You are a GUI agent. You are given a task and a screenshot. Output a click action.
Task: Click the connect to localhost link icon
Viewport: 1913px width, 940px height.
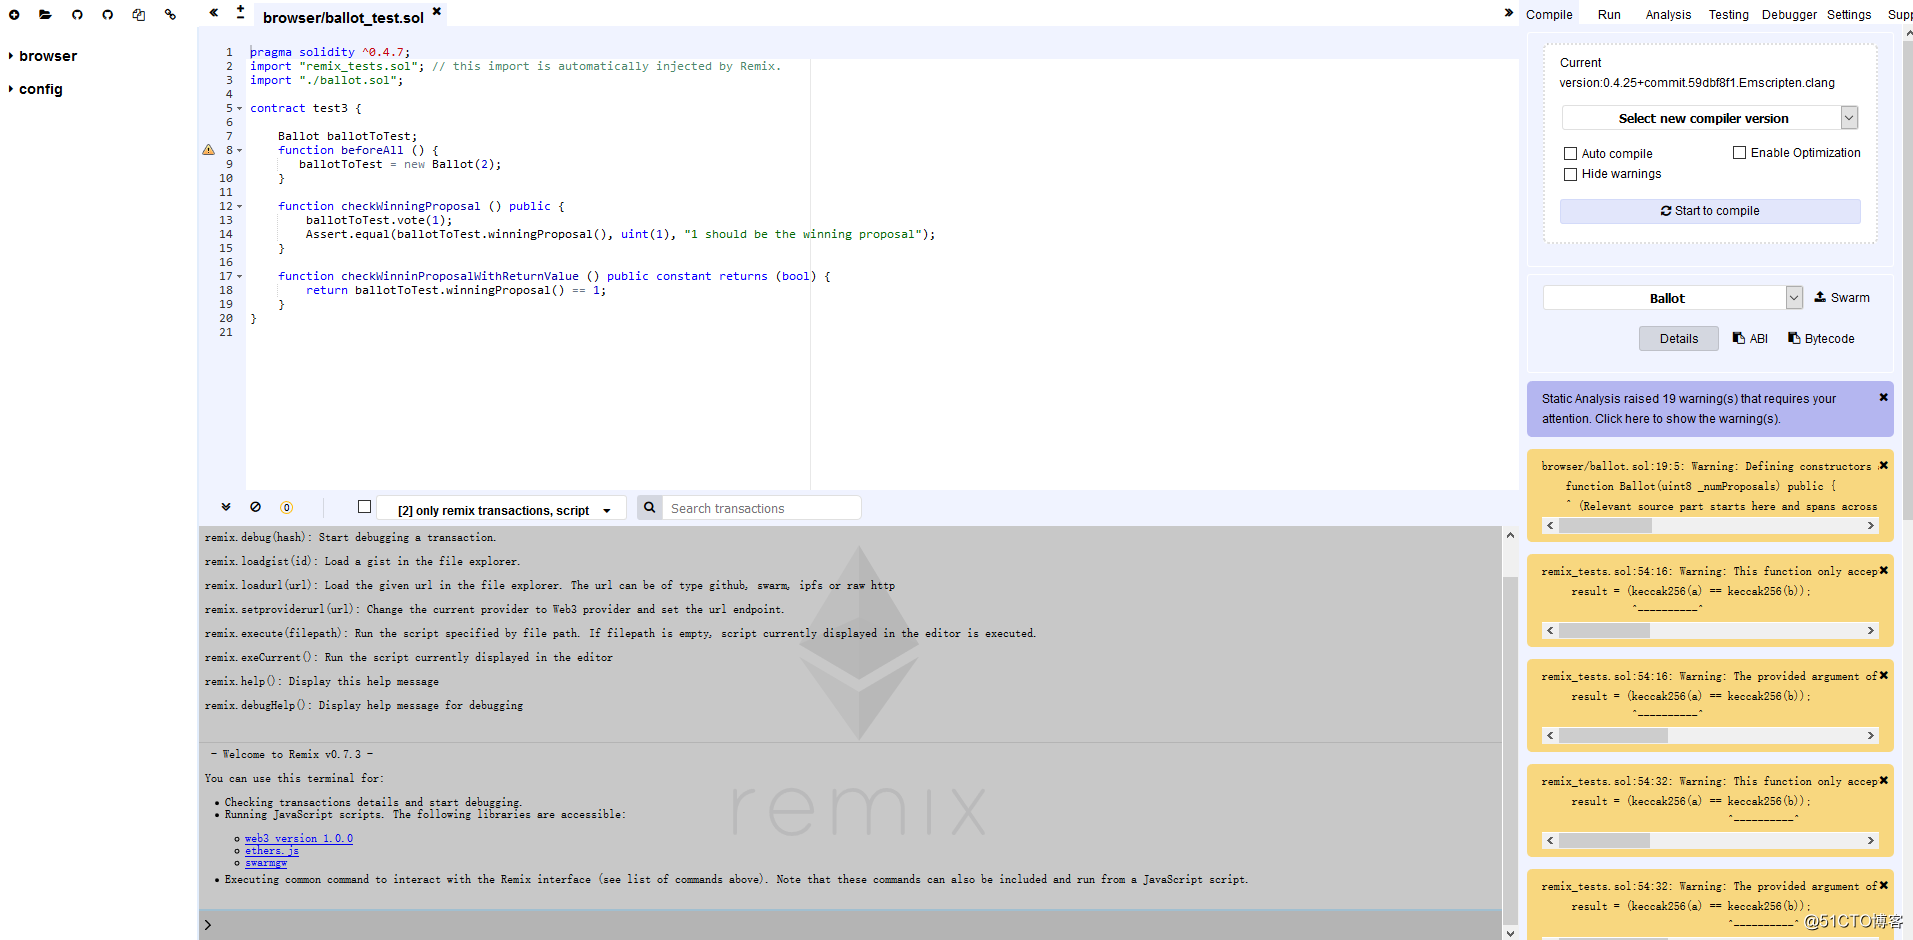pos(170,15)
